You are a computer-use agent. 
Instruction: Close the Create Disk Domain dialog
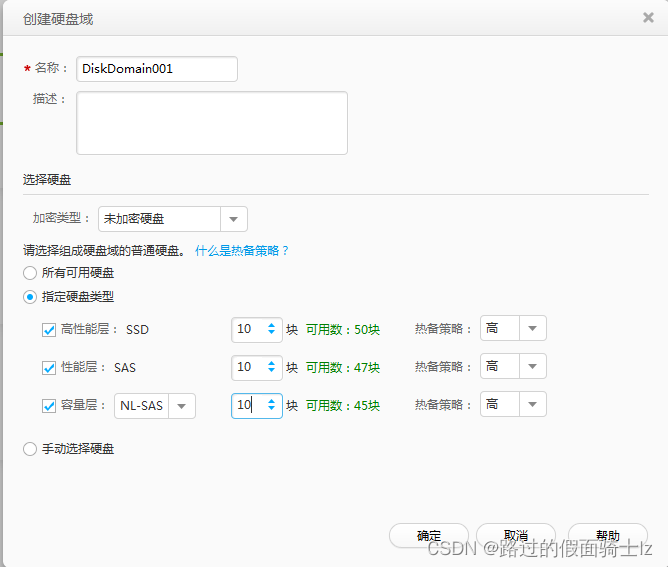coord(648,17)
